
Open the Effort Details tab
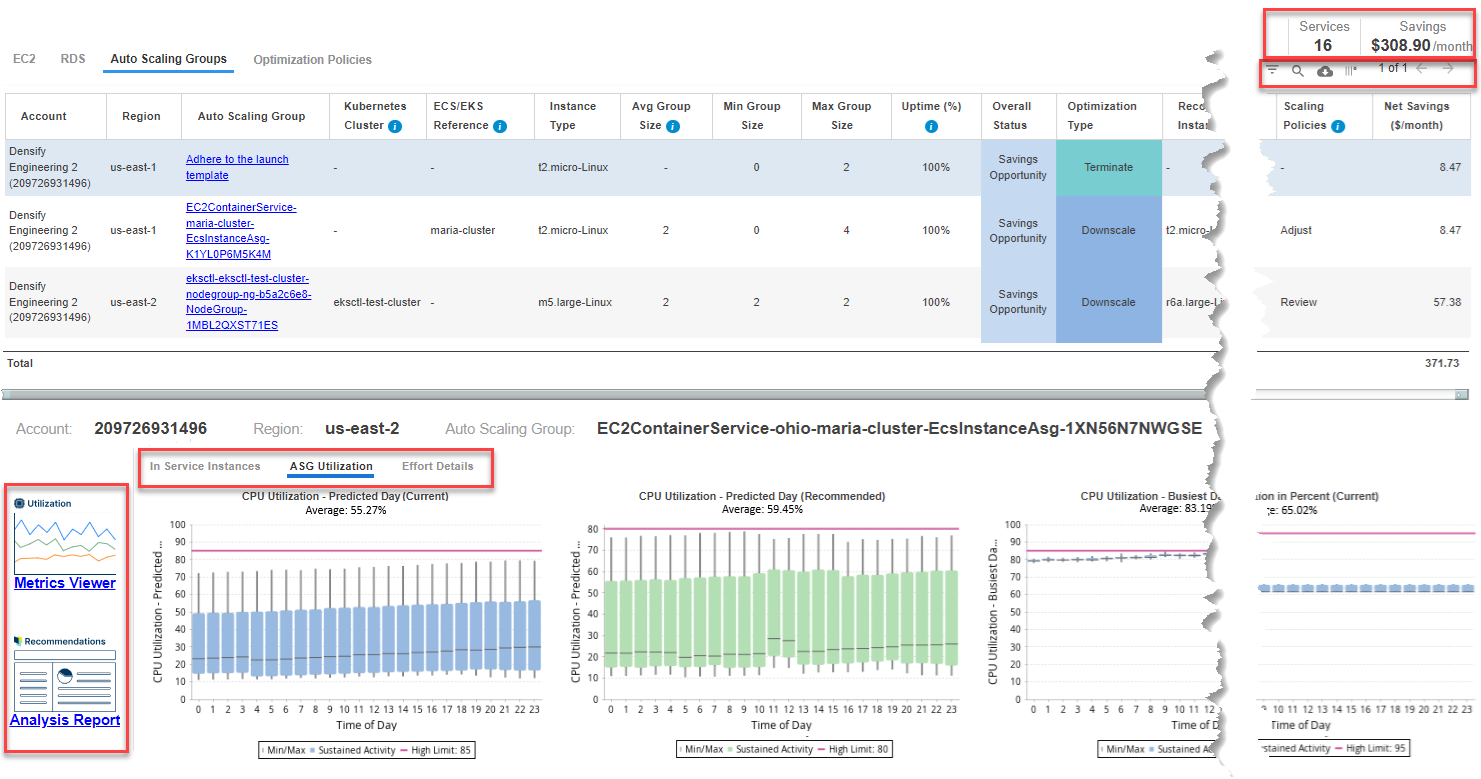point(437,466)
